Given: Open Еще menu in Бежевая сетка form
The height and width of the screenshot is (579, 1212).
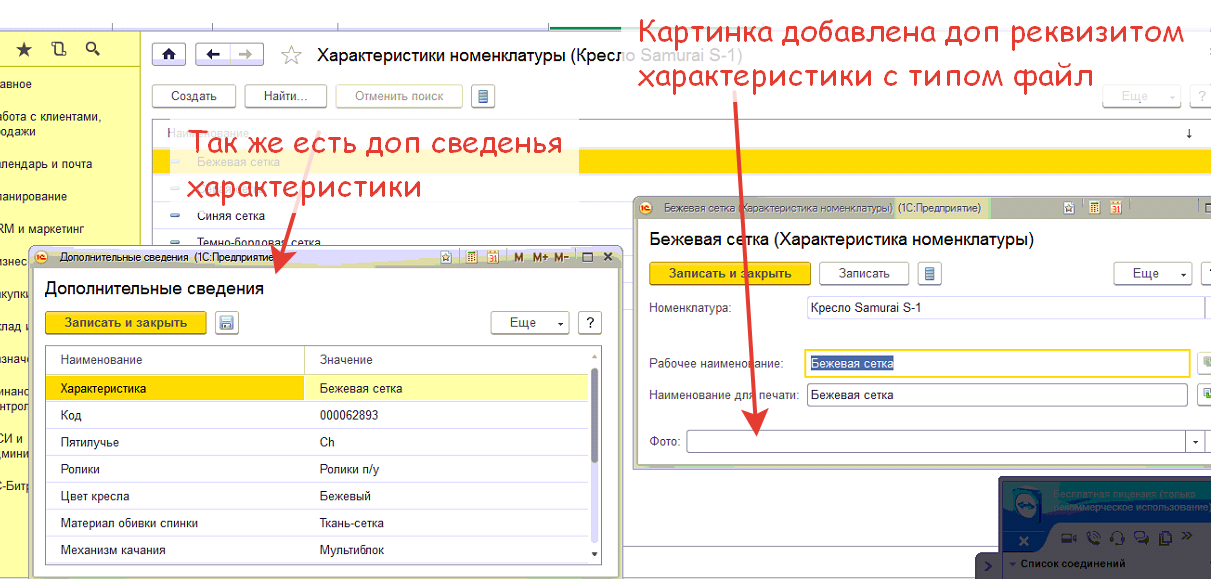Looking at the screenshot, I should point(1153,274).
